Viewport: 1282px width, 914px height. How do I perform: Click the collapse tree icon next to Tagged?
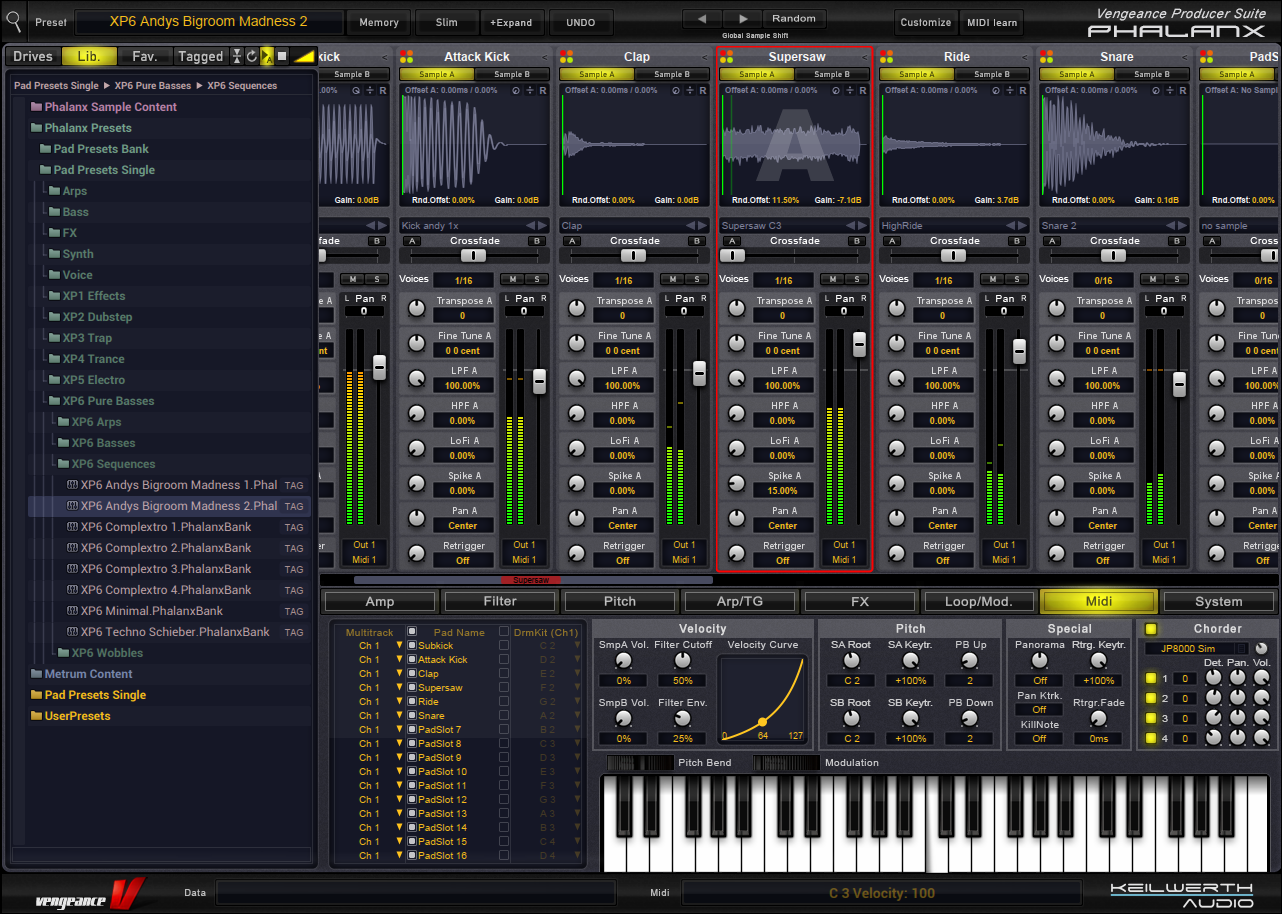pos(237,57)
